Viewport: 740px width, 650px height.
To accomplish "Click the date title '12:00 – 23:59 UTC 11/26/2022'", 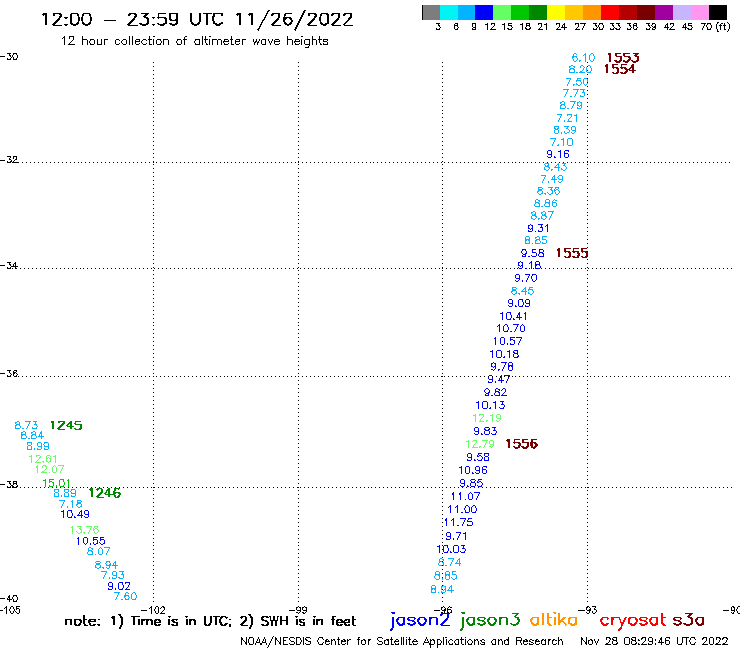I will pyautogui.click(x=197, y=19).
